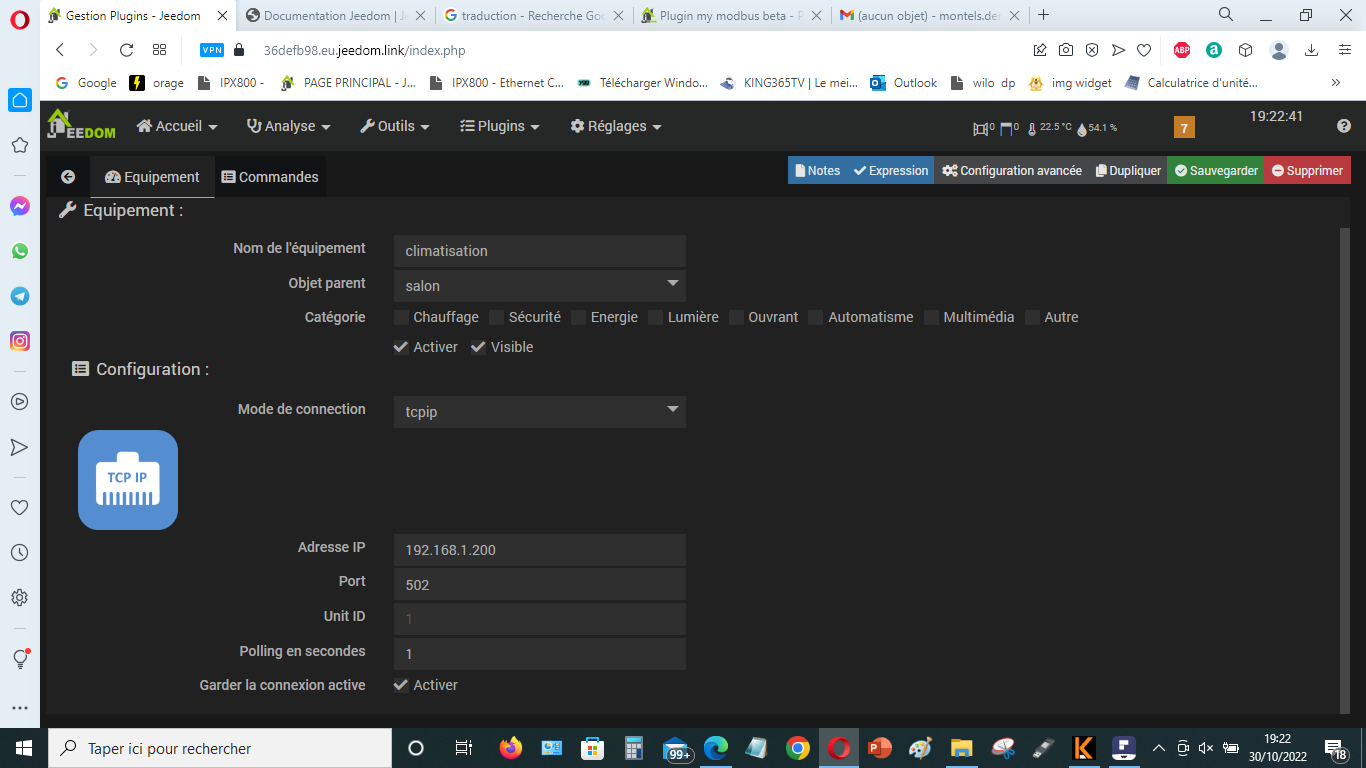Open Opera Messenger sidebar icon
The width and height of the screenshot is (1366, 768).
tap(20, 206)
